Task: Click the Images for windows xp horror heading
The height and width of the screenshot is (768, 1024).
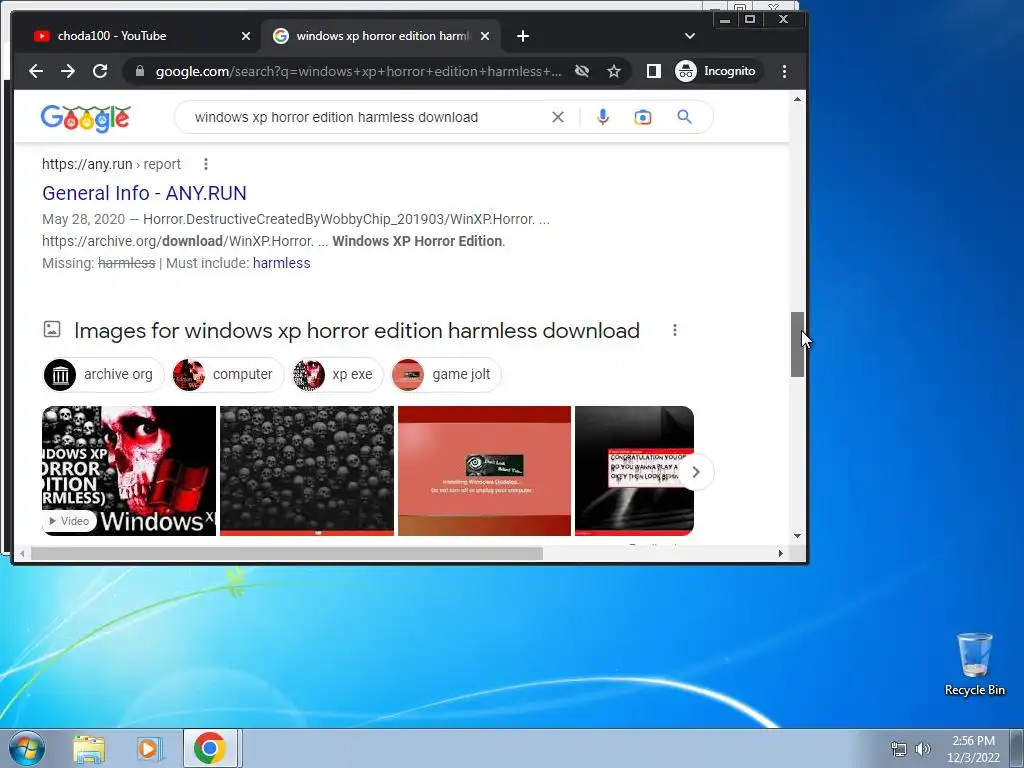Action: pos(357,330)
